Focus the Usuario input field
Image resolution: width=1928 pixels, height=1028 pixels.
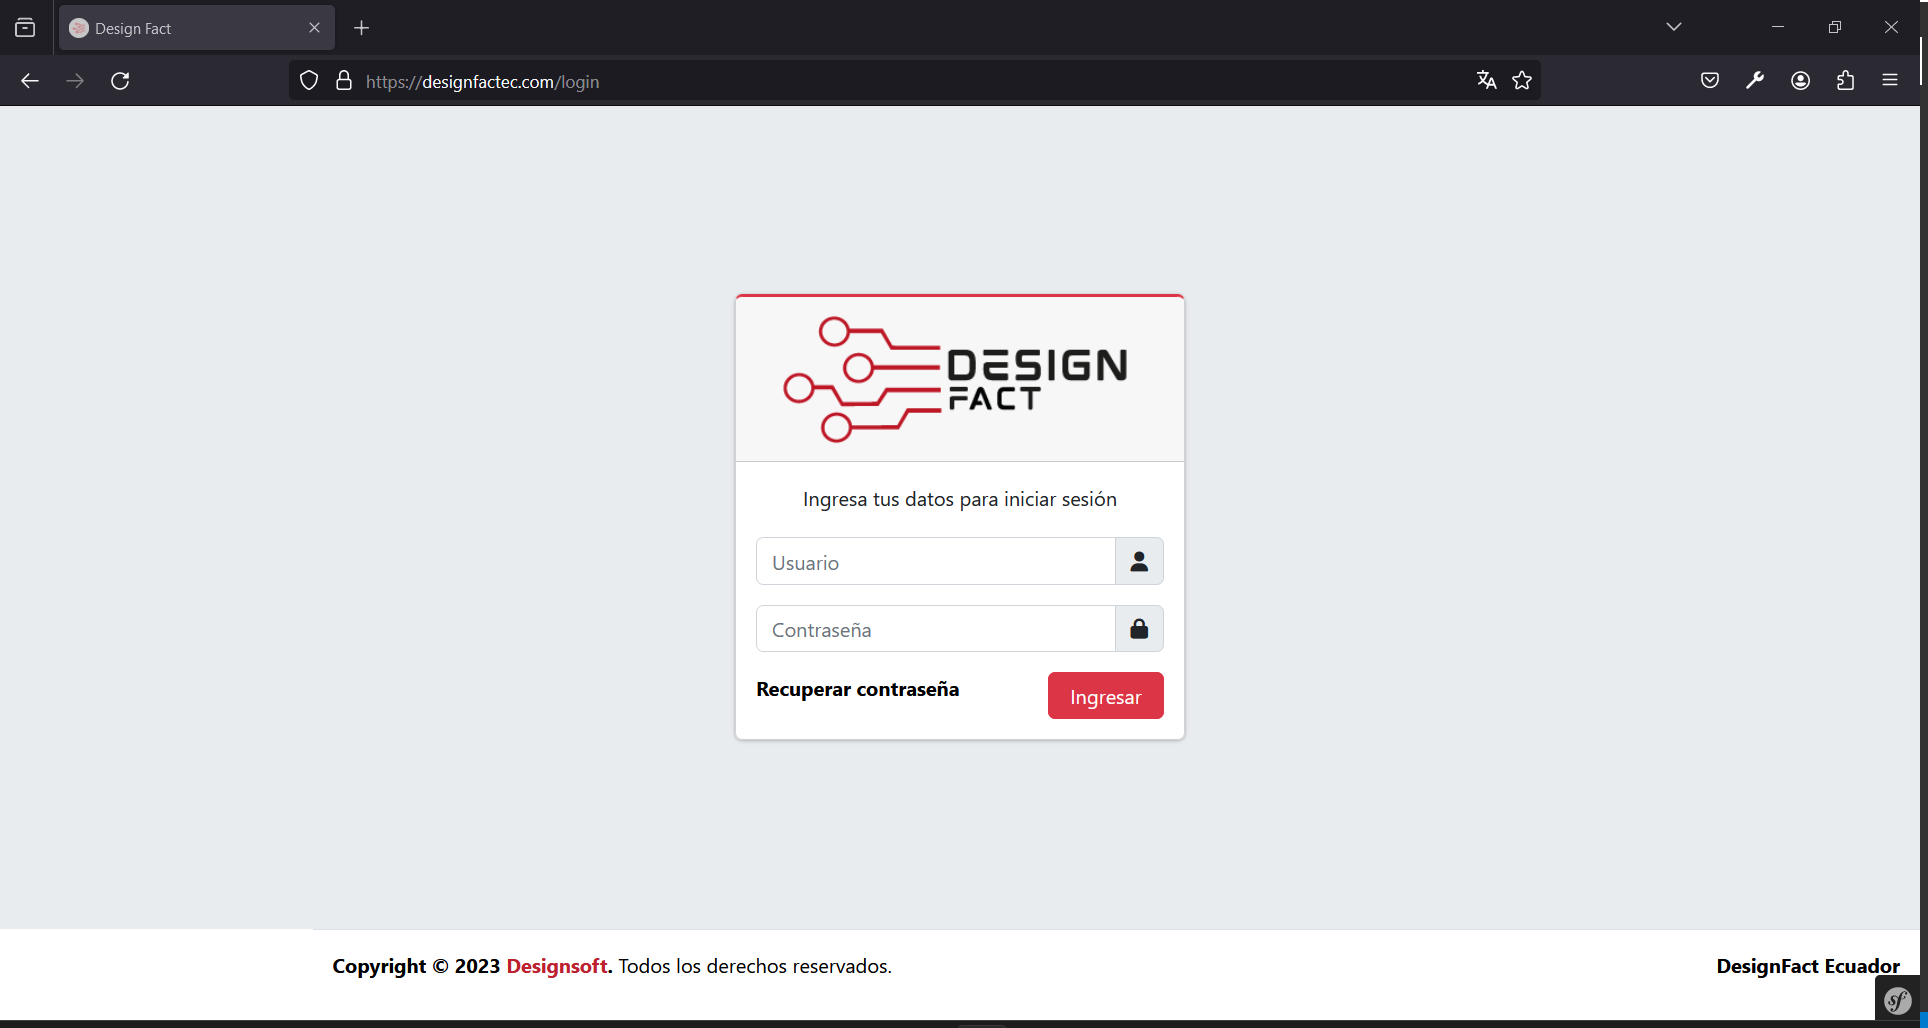pos(935,562)
